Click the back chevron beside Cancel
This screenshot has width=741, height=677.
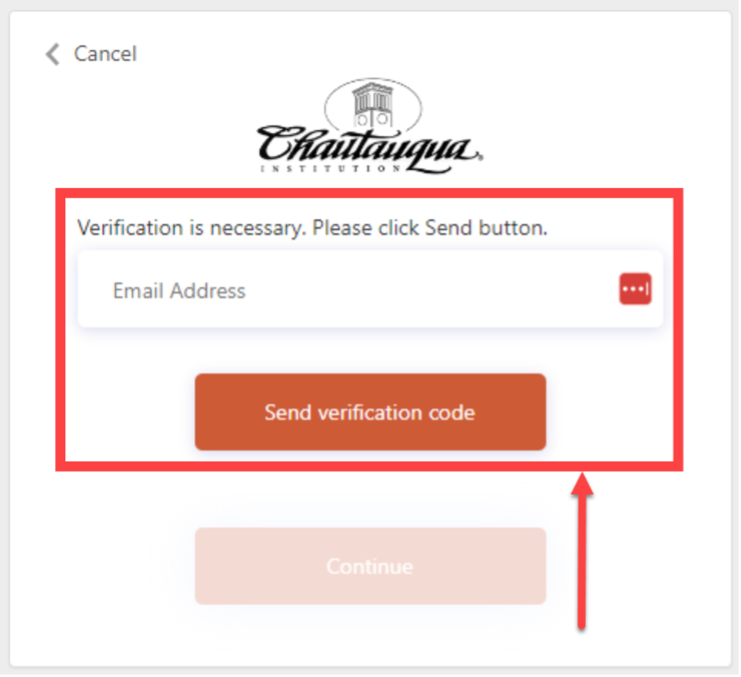[53, 54]
